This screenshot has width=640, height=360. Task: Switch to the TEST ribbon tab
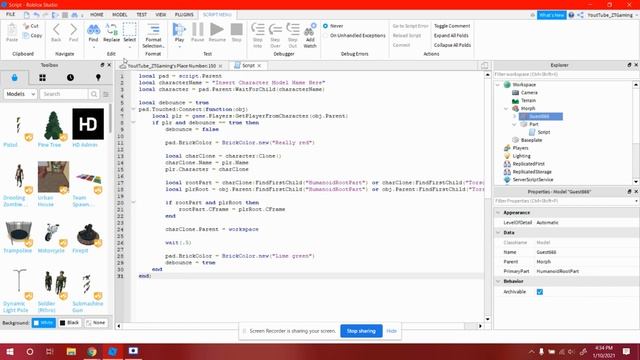point(142,15)
